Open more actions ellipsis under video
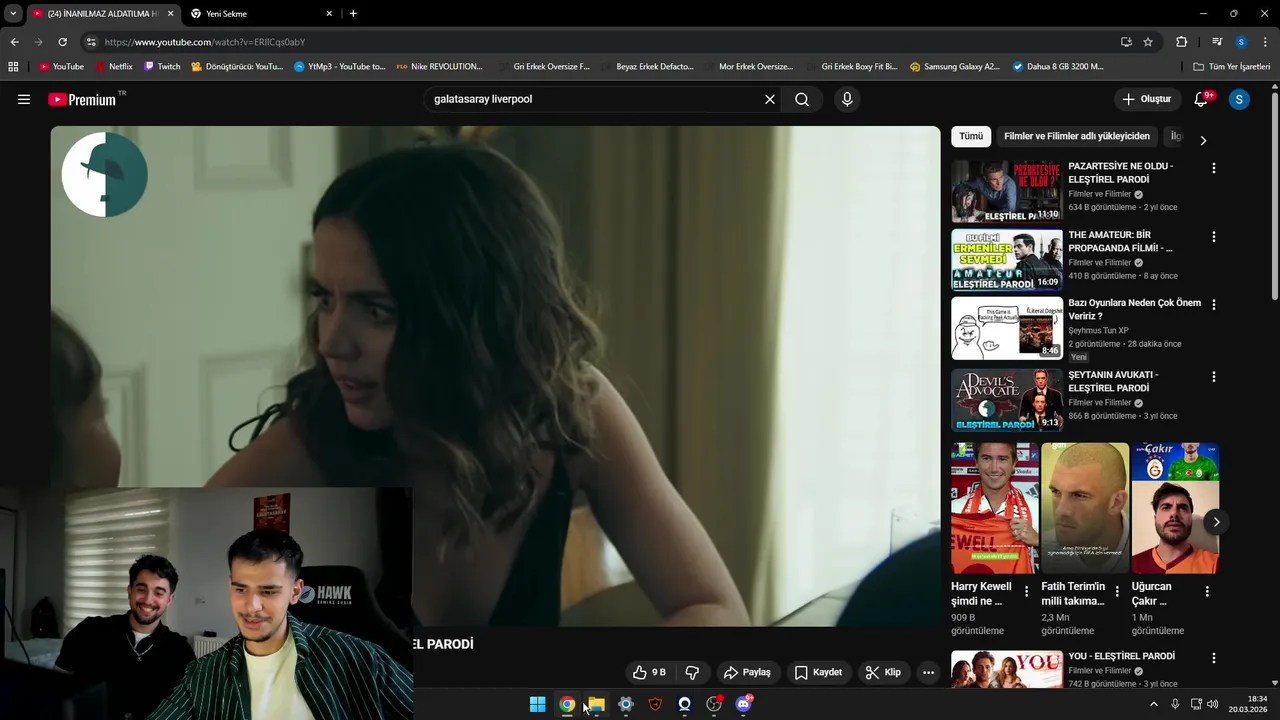 pos(928,672)
